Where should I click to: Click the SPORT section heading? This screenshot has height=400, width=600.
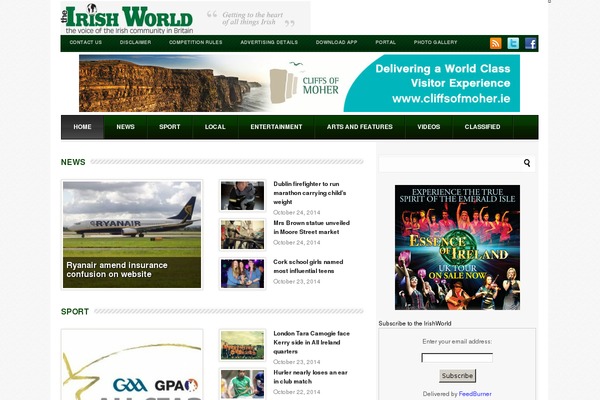pos(75,312)
